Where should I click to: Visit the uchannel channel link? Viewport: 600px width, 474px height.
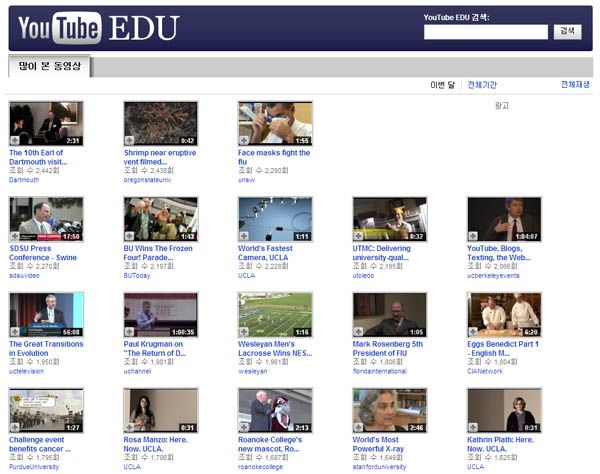(137, 371)
